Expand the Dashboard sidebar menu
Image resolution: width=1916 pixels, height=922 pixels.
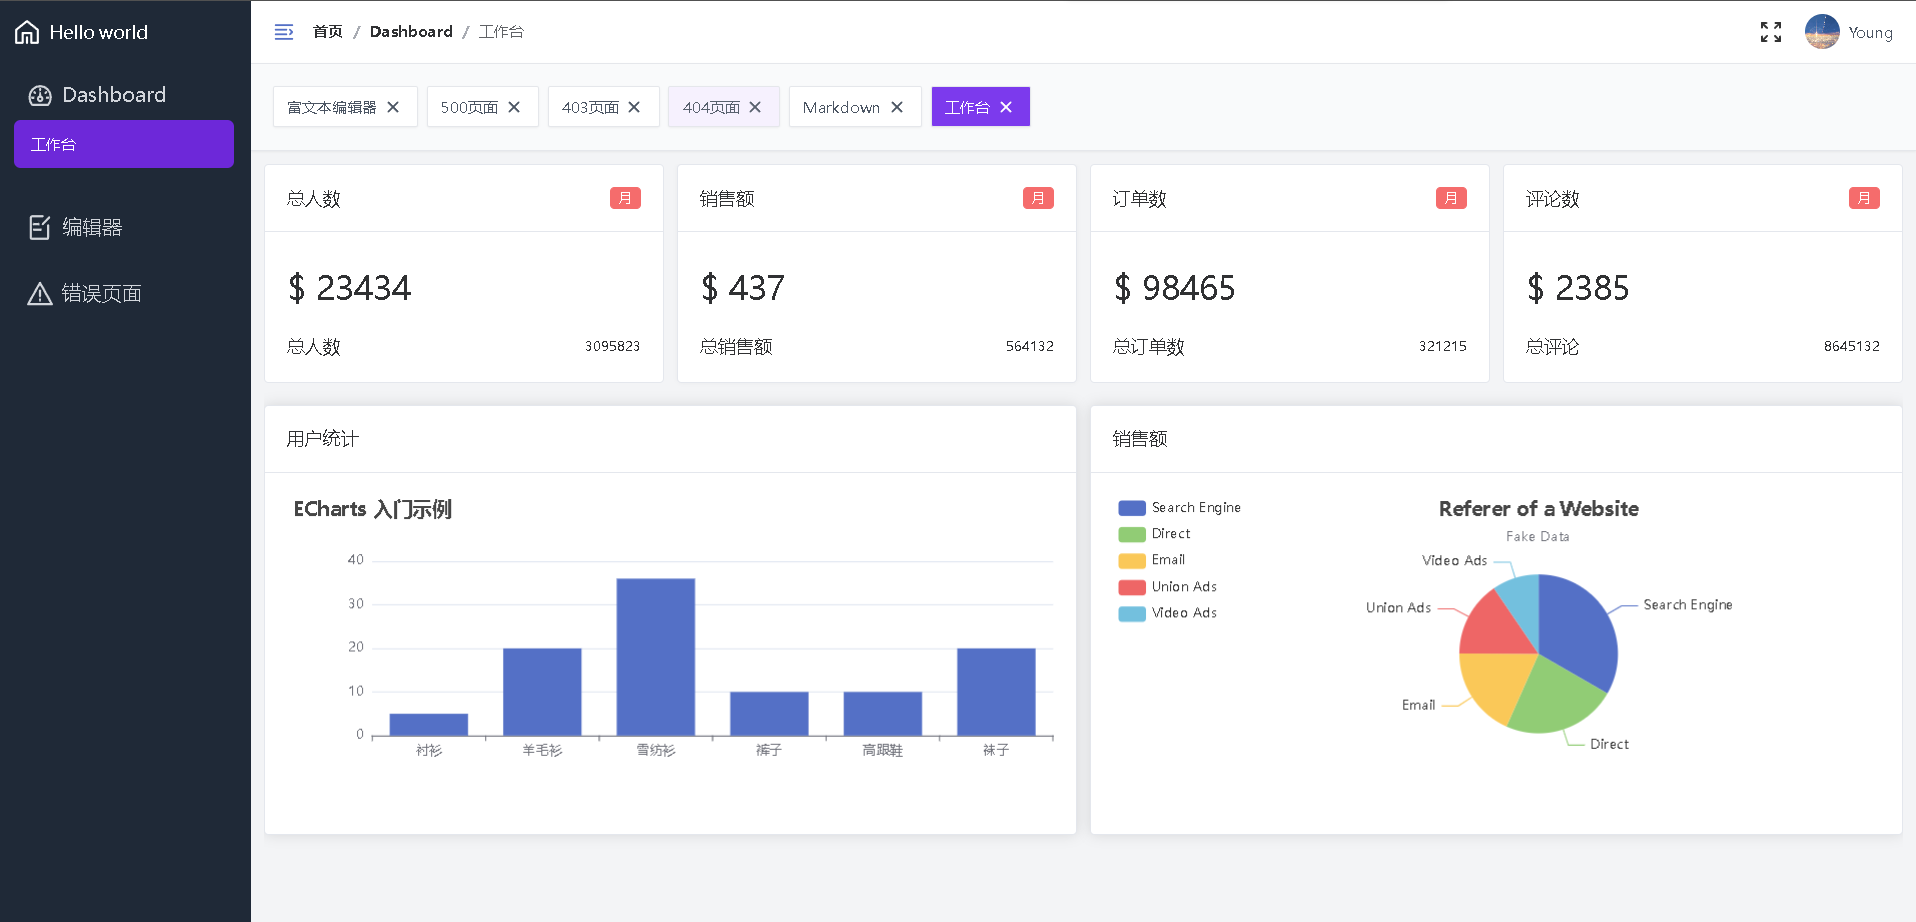124,95
